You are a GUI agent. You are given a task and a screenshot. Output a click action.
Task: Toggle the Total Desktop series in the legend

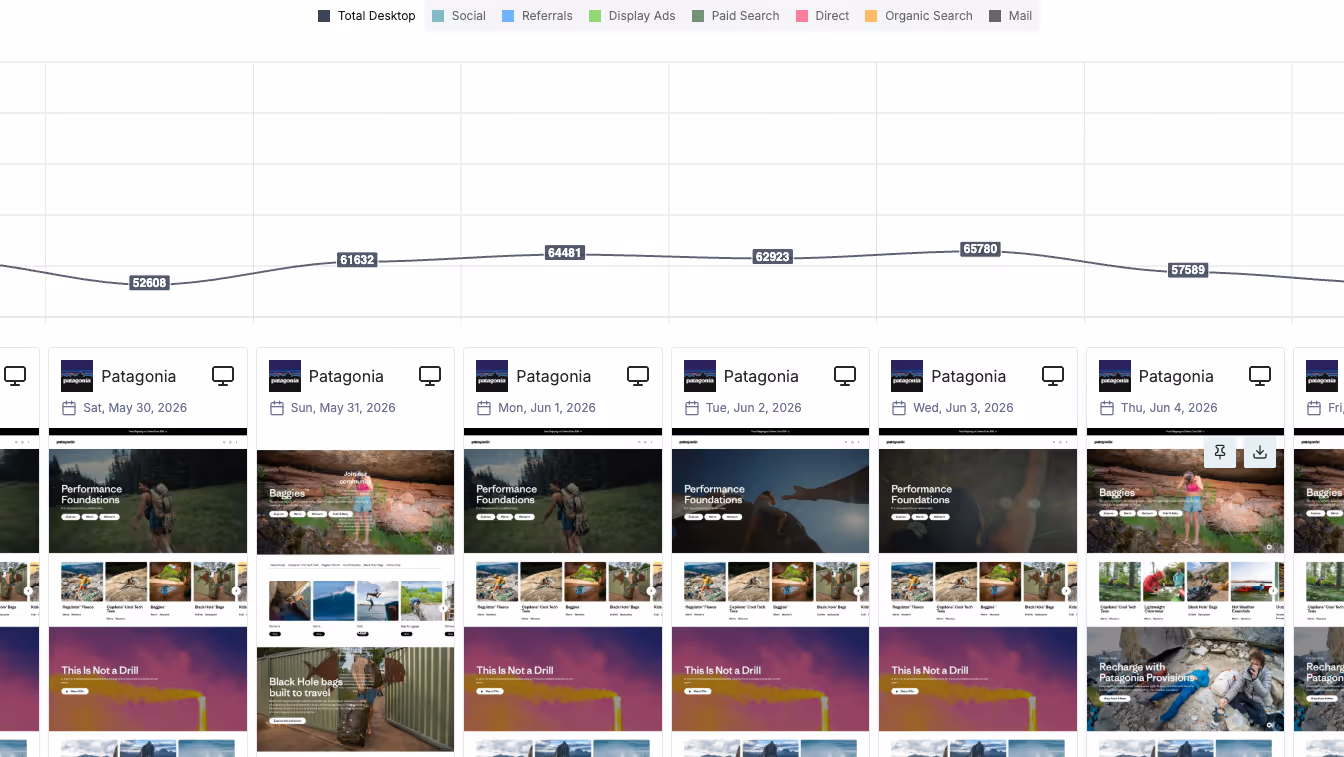367,16
